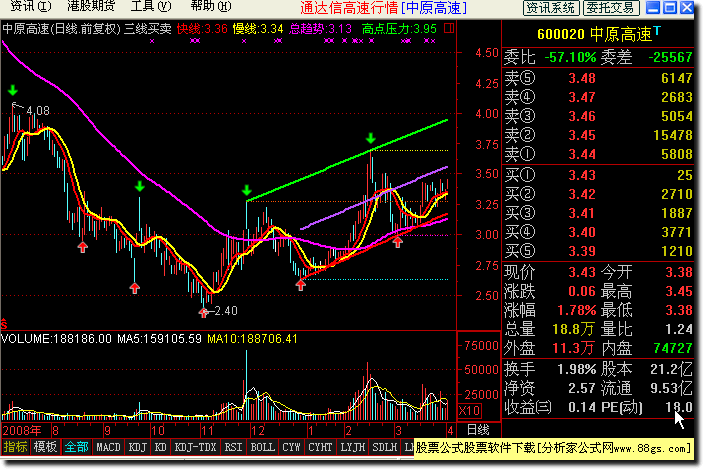Click the 现价 value 3.43
The width and height of the screenshot is (706, 471).
(x=582, y=272)
